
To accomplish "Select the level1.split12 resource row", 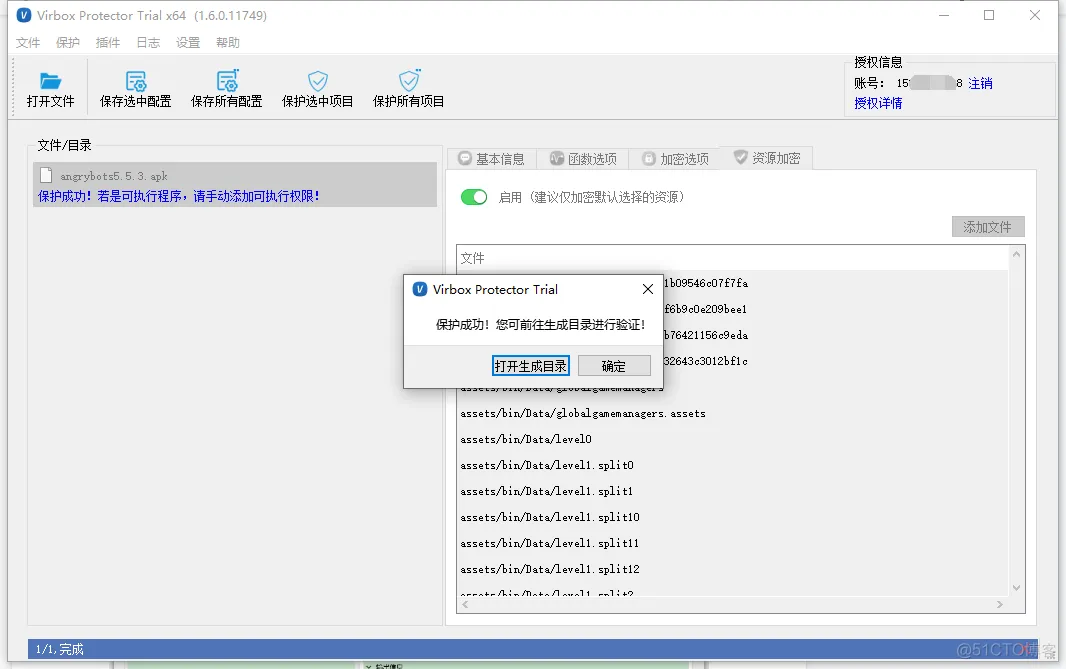I will click(x=732, y=569).
